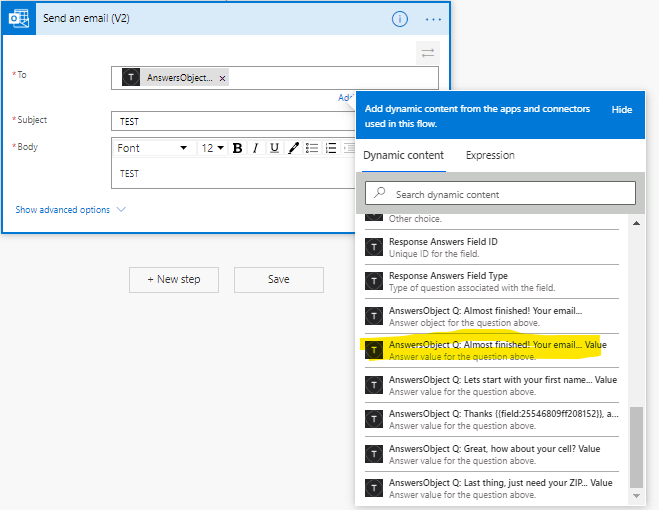Click the Outlook icon in the action header
This screenshot has width=659, height=510.
[19, 19]
